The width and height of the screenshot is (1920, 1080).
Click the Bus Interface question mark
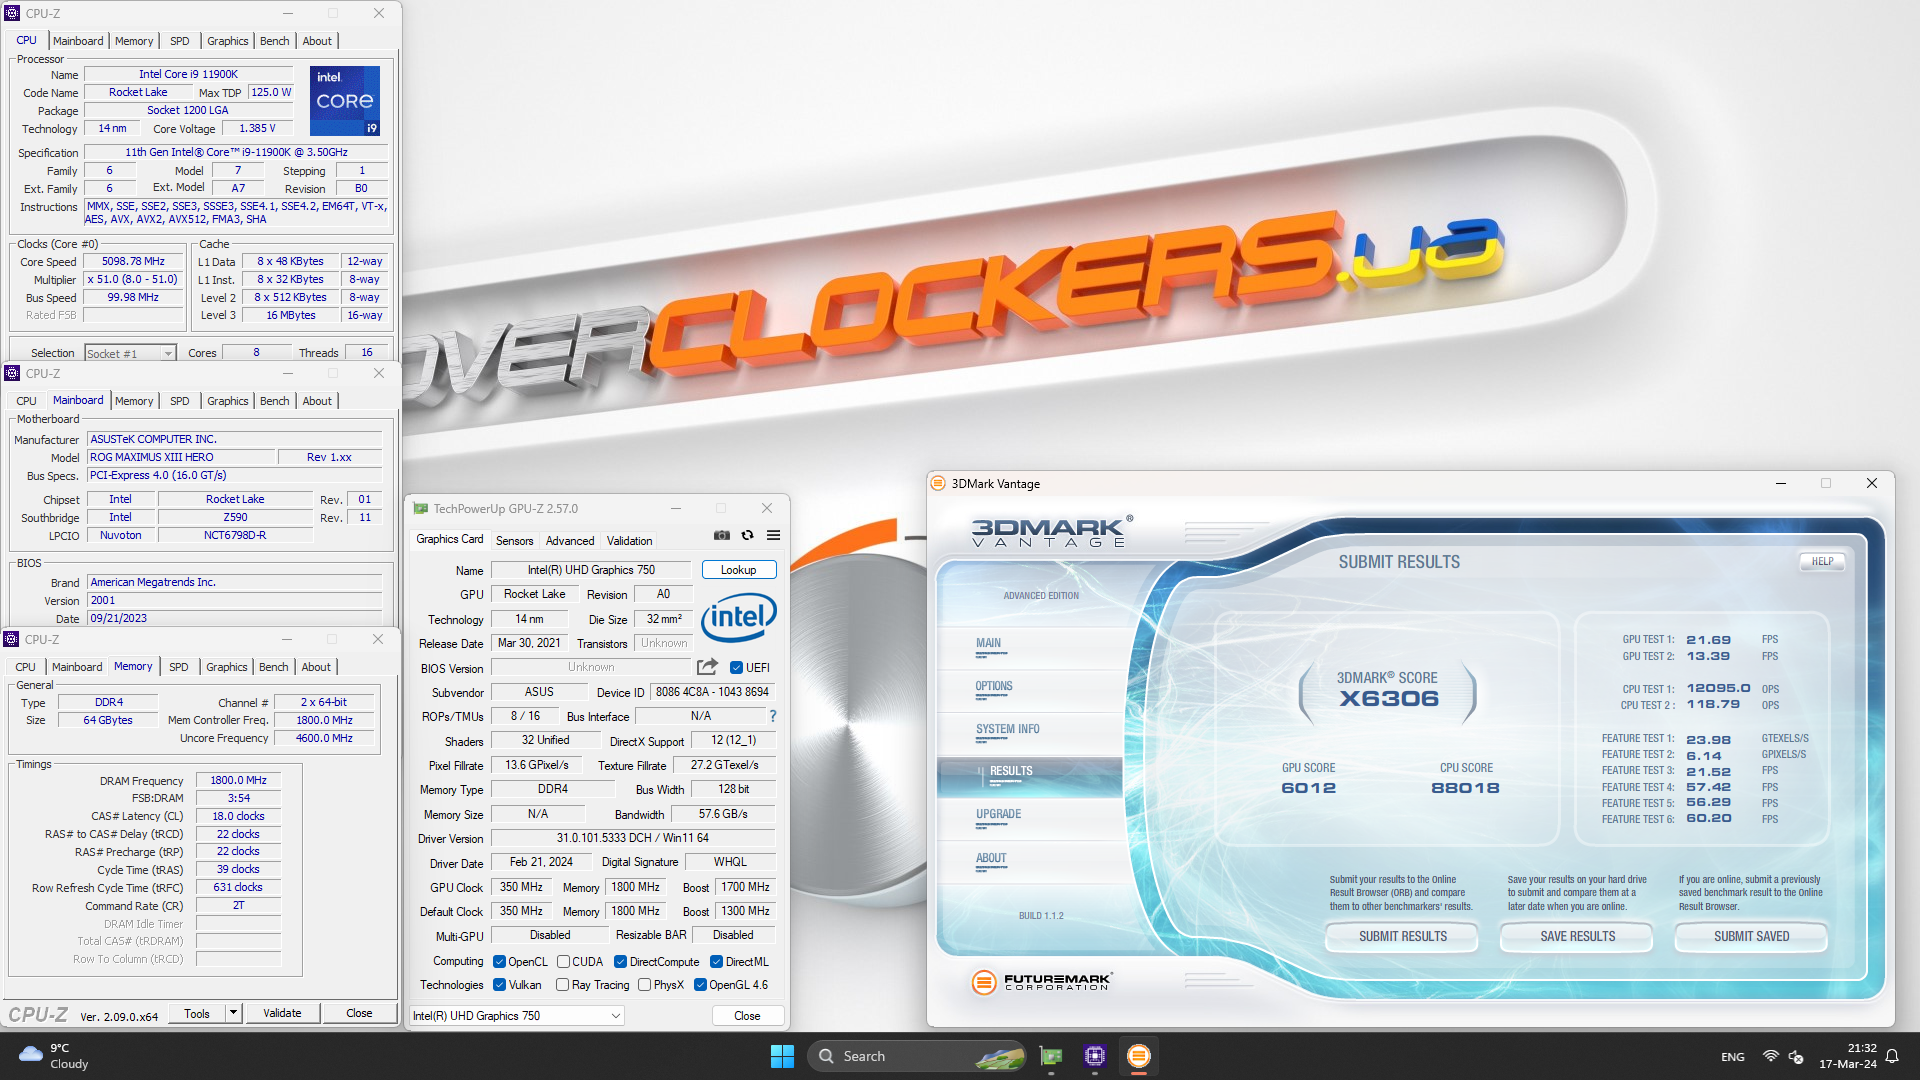pos(773,716)
